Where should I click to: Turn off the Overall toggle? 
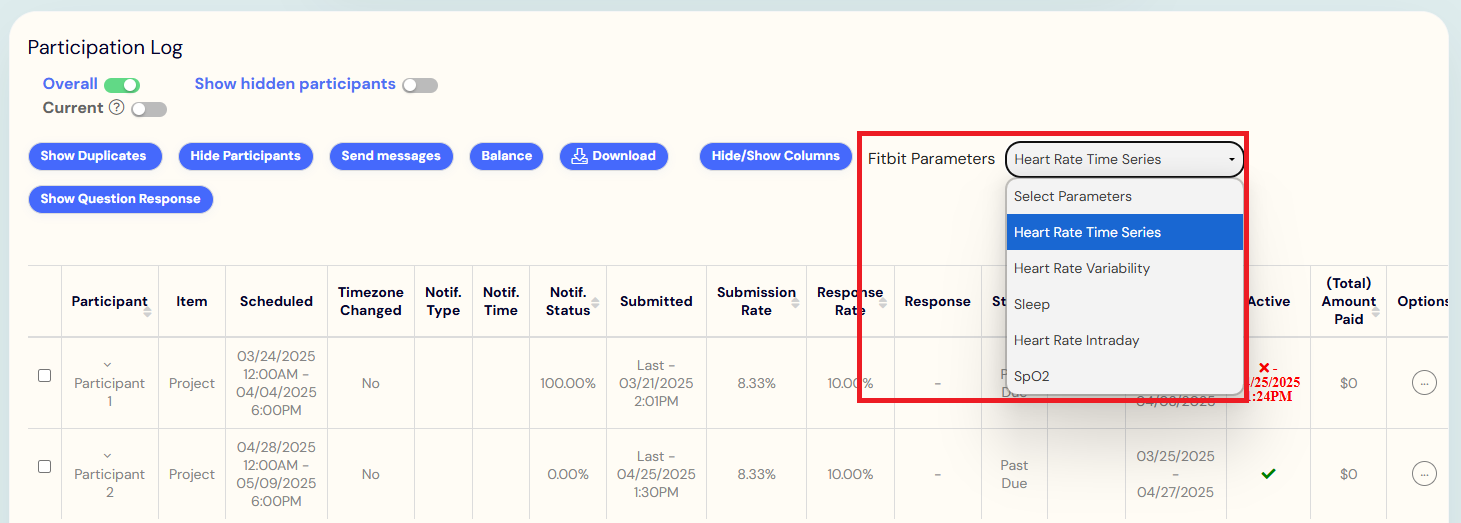tap(122, 85)
